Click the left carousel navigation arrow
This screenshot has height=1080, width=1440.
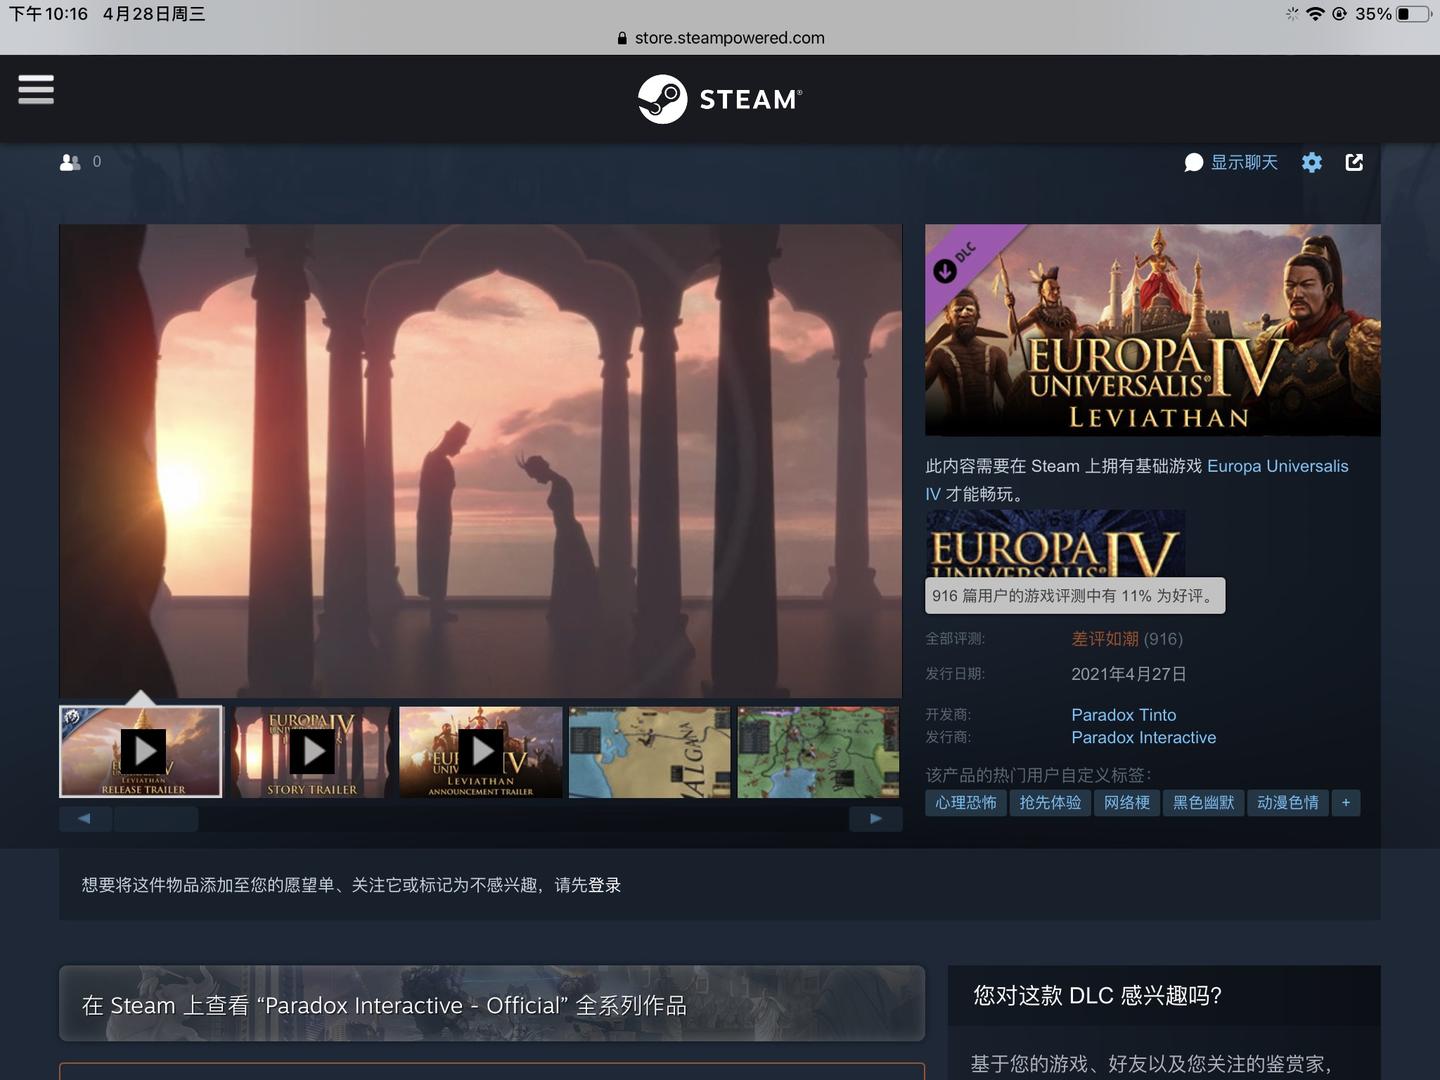(x=85, y=818)
